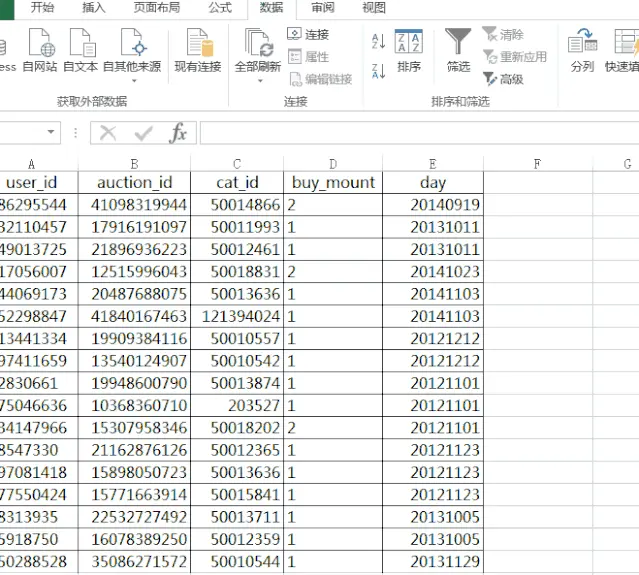Select column D header
Screen dimensions: 639x575
(x=333, y=164)
